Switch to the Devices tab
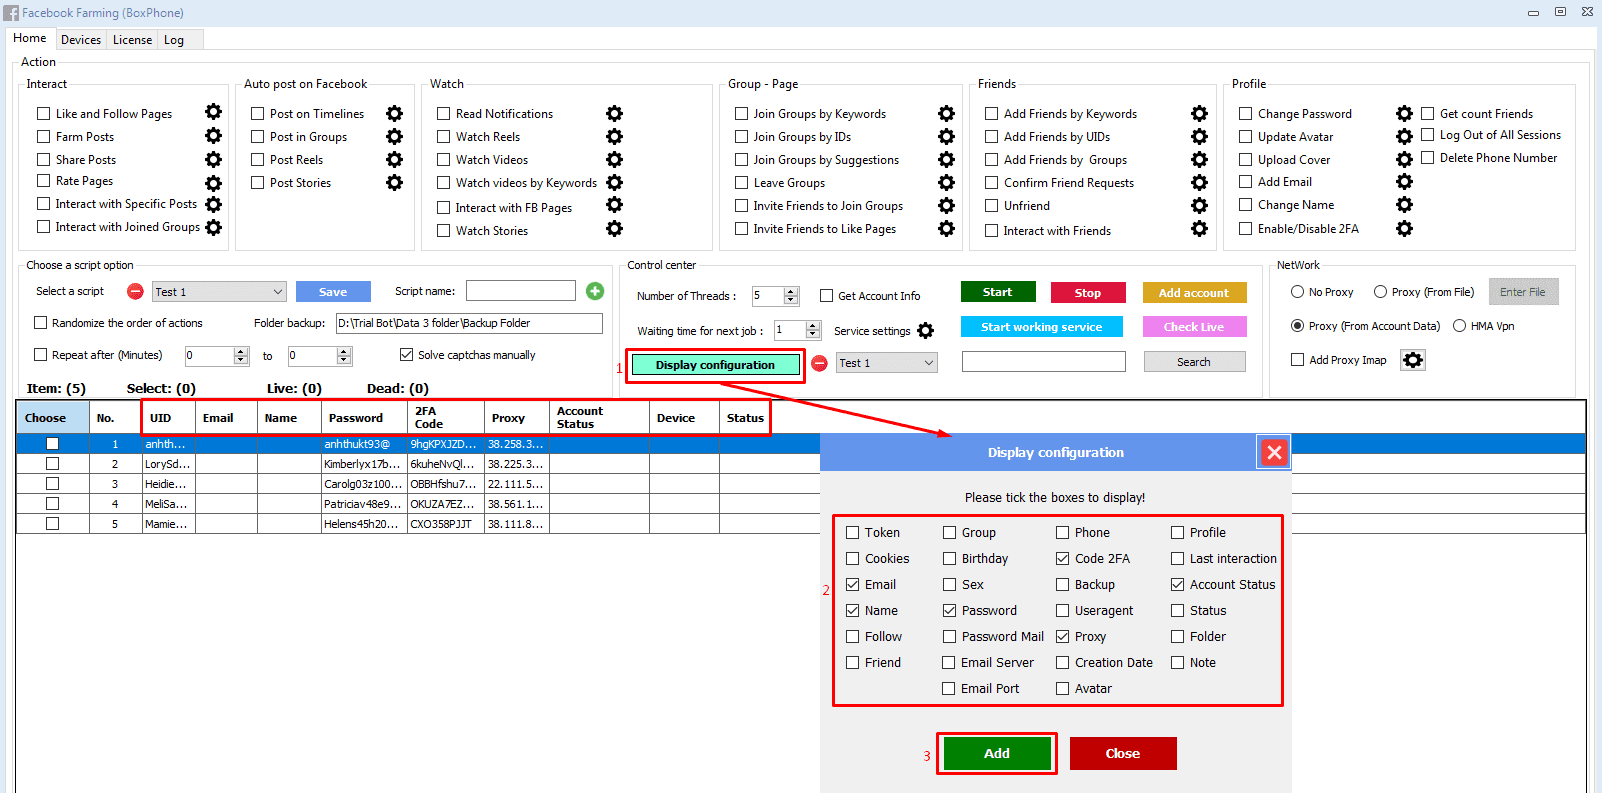Screen dimensions: 1602x793 coord(81,40)
